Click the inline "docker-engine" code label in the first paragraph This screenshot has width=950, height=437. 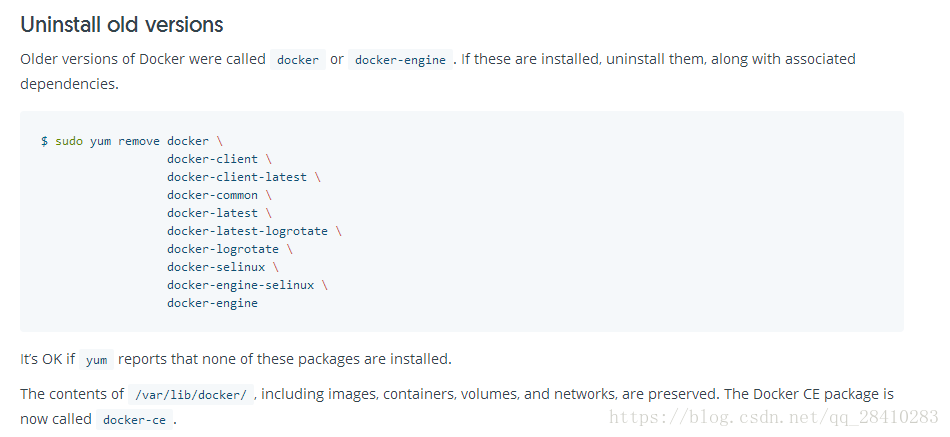pos(401,60)
